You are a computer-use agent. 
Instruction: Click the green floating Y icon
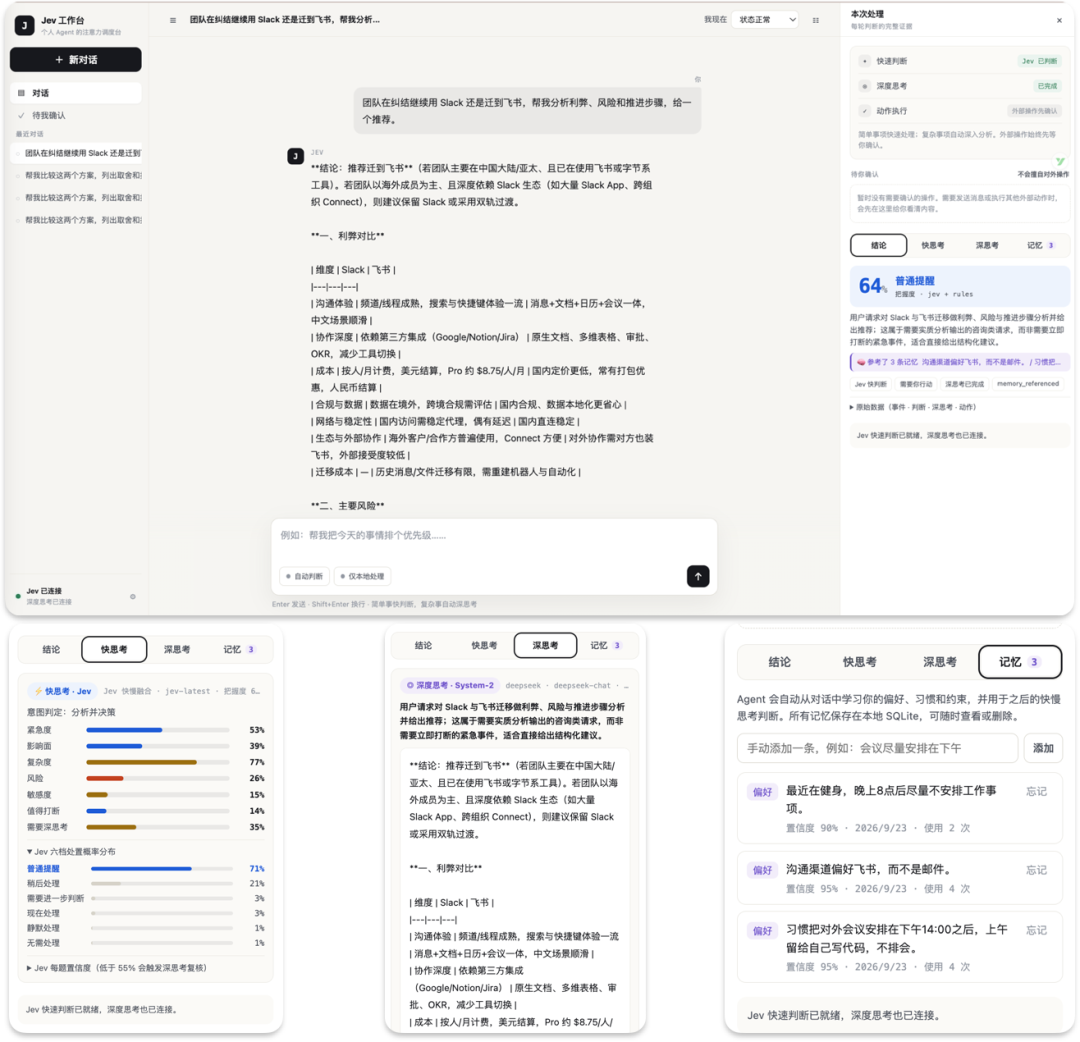tap(1060, 161)
